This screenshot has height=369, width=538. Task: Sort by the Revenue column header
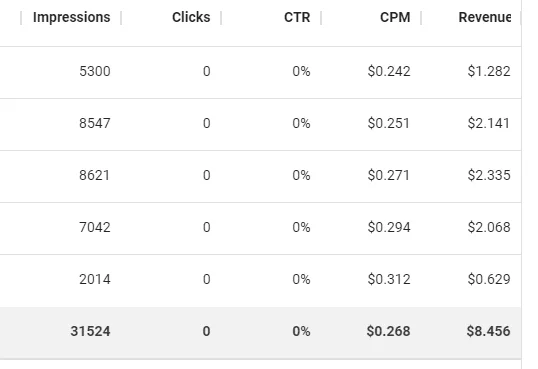tap(485, 17)
